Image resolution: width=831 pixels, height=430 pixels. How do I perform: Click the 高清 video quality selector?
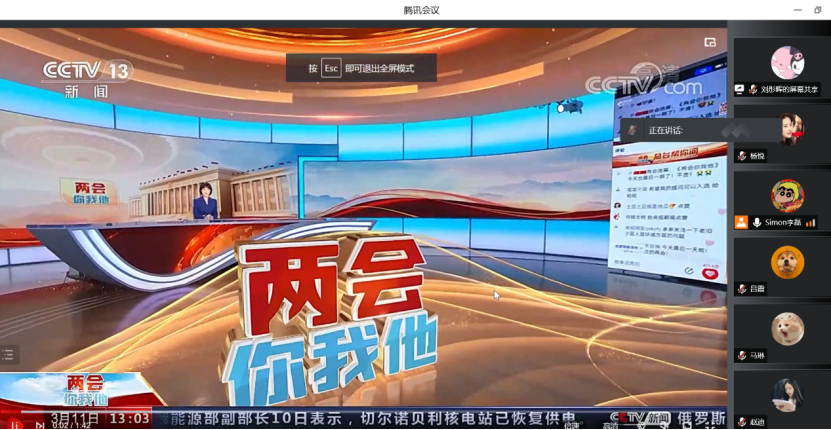[x=610, y=425]
